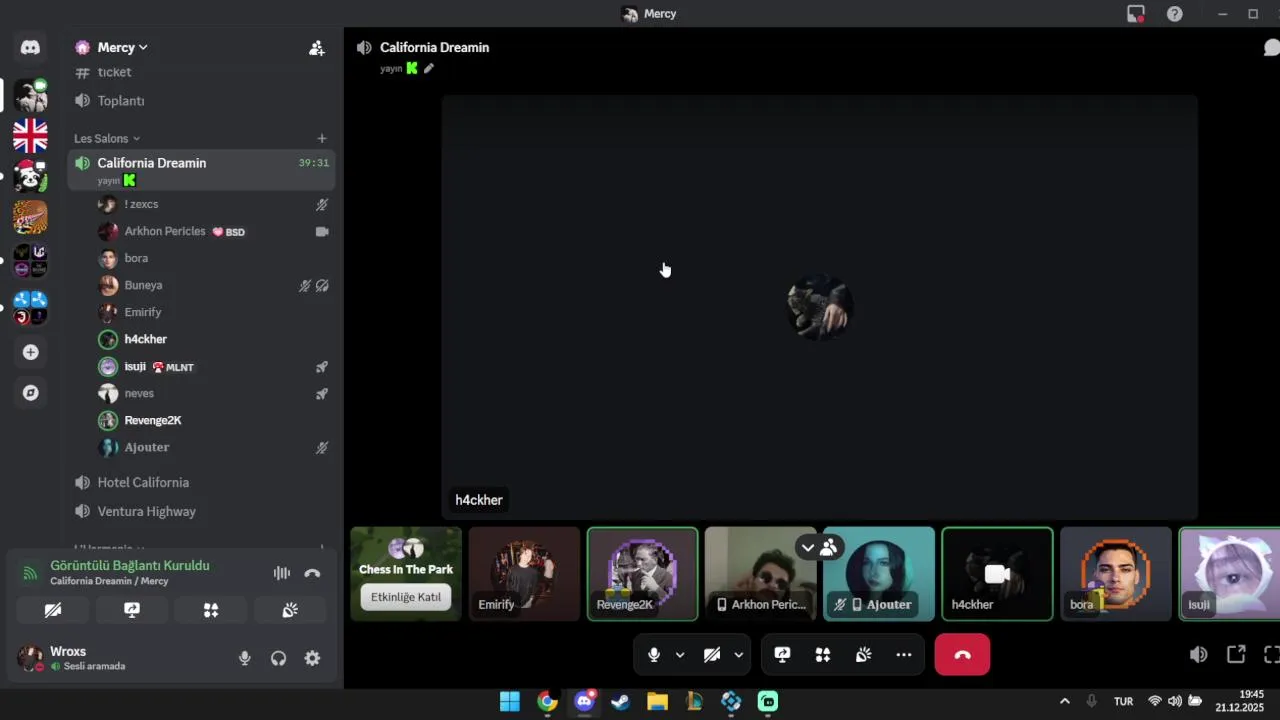The width and height of the screenshot is (1280, 720).
Task: Open File Explorer from the taskbar
Action: click(657, 702)
